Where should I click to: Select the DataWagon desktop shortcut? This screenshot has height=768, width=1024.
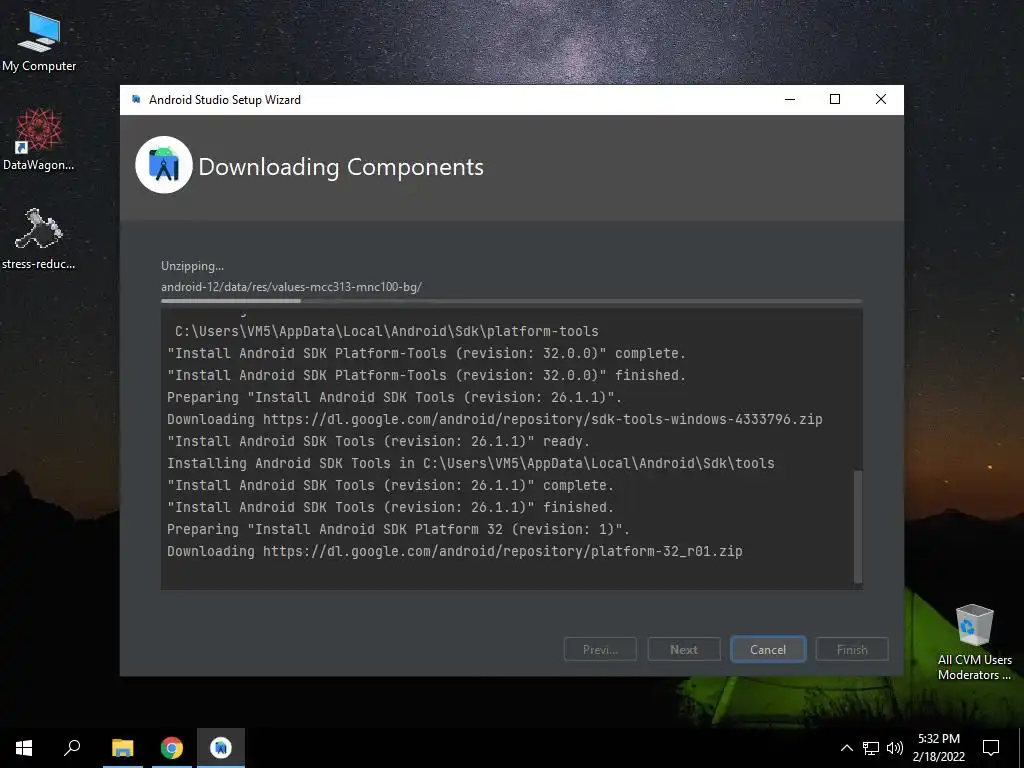pyautogui.click(x=39, y=139)
